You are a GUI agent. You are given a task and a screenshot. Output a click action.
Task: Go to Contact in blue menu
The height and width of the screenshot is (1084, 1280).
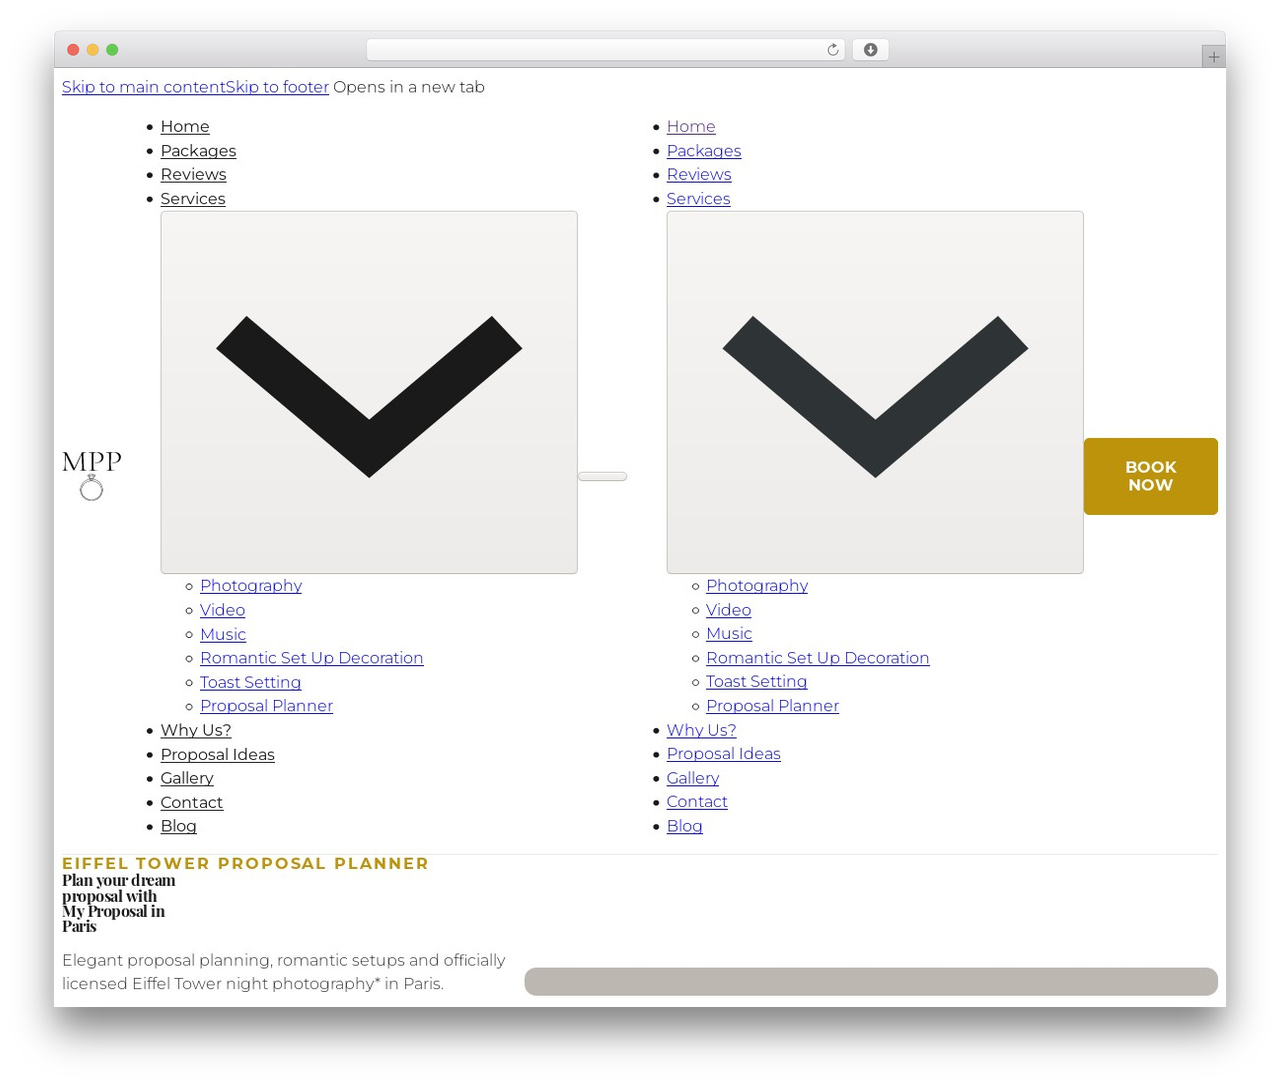point(697,802)
